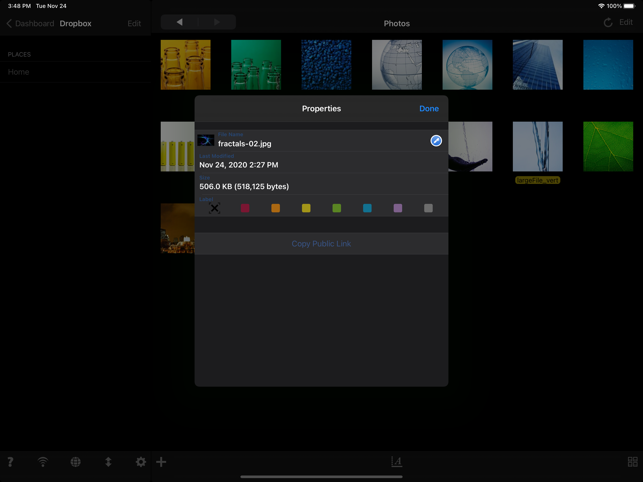This screenshot has height=482, width=643.
Task: Navigate forward with the right arrow button
Action: click(217, 22)
